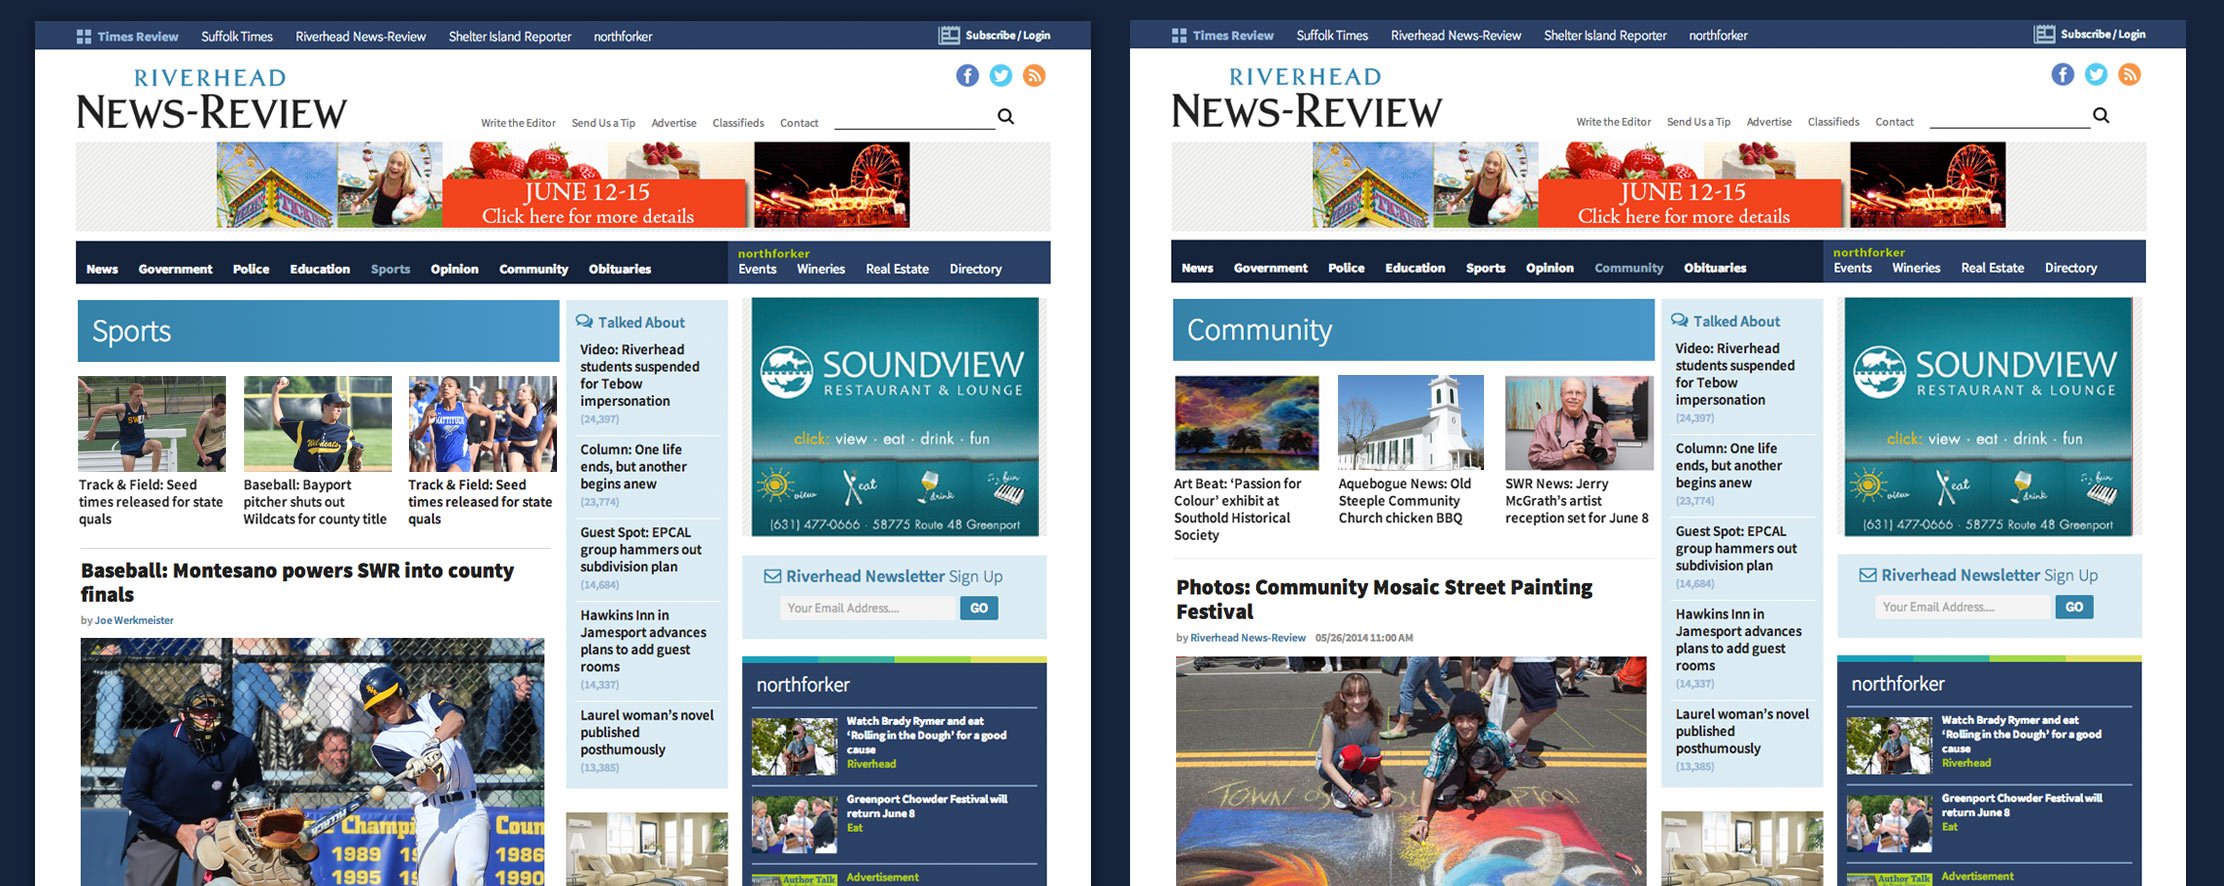Click search magnifier icon on the Community page

pyautogui.click(x=2101, y=116)
